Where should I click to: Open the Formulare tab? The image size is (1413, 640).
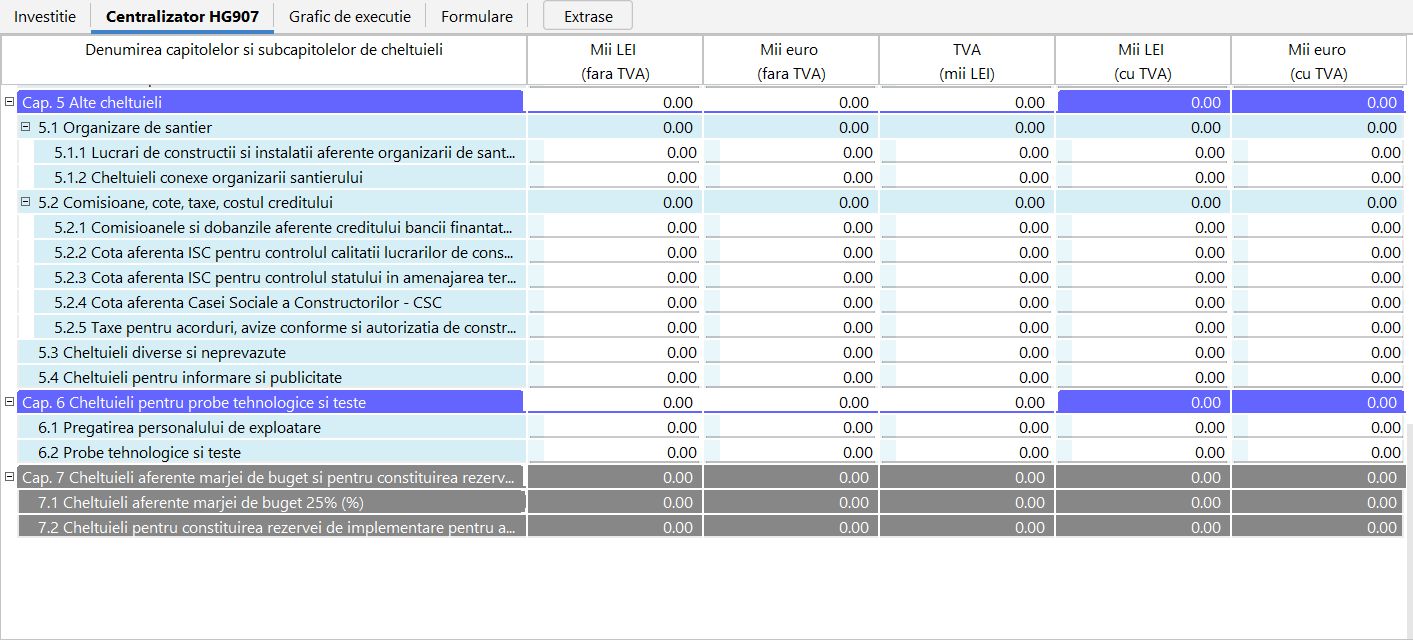tap(477, 17)
